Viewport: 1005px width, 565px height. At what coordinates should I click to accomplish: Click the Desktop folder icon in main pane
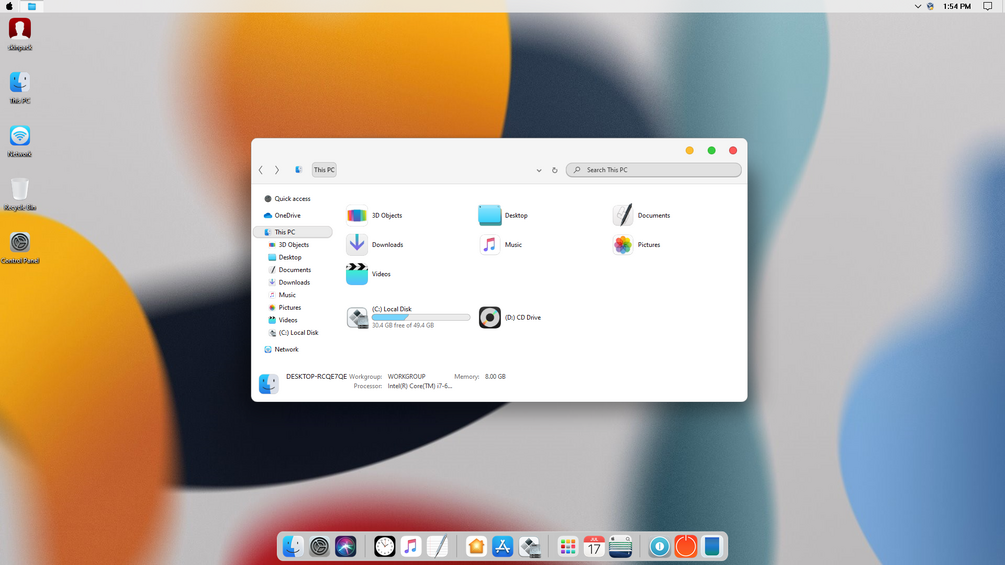[x=490, y=215]
